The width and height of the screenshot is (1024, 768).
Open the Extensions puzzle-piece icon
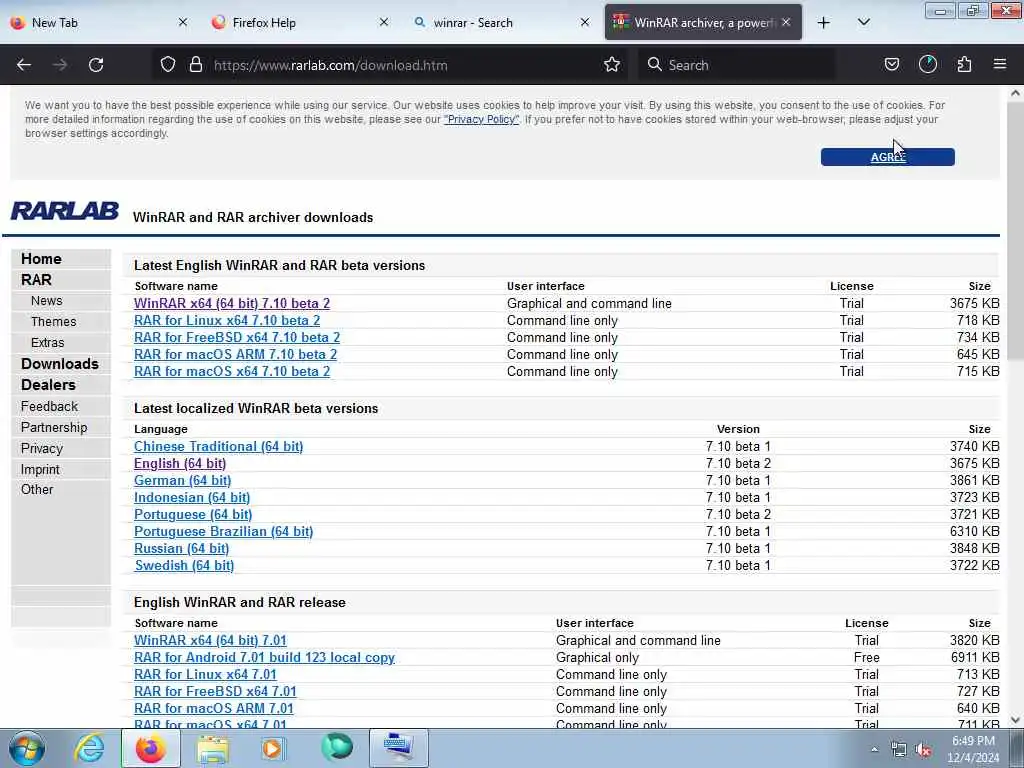pyautogui.click(x=964, y=65)
